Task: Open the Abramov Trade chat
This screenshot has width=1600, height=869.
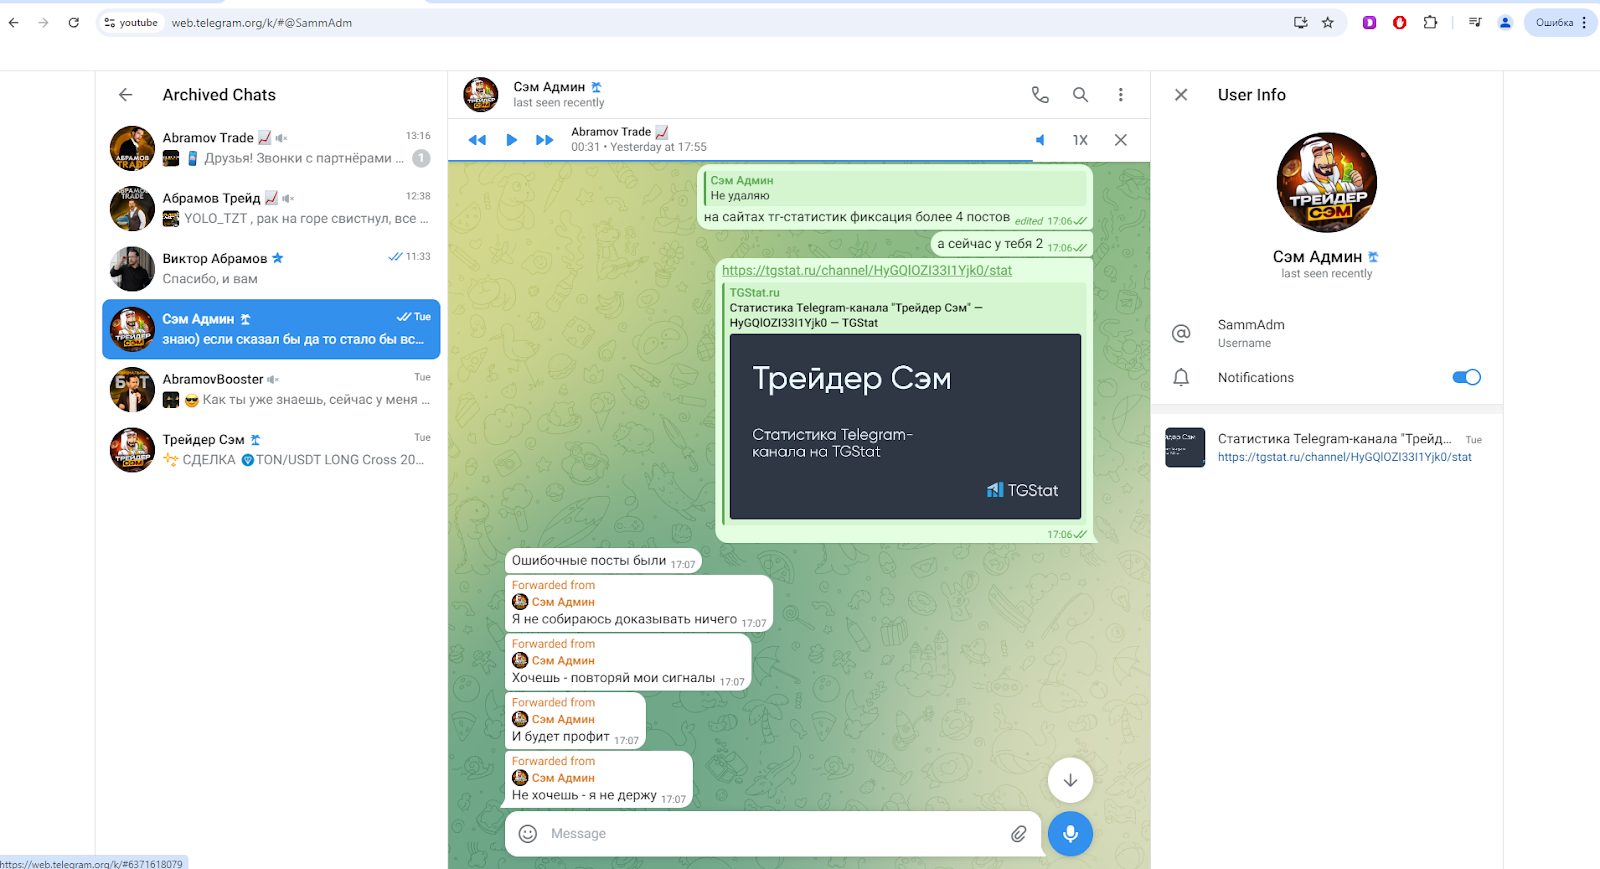Action: (x=271, y=148)
